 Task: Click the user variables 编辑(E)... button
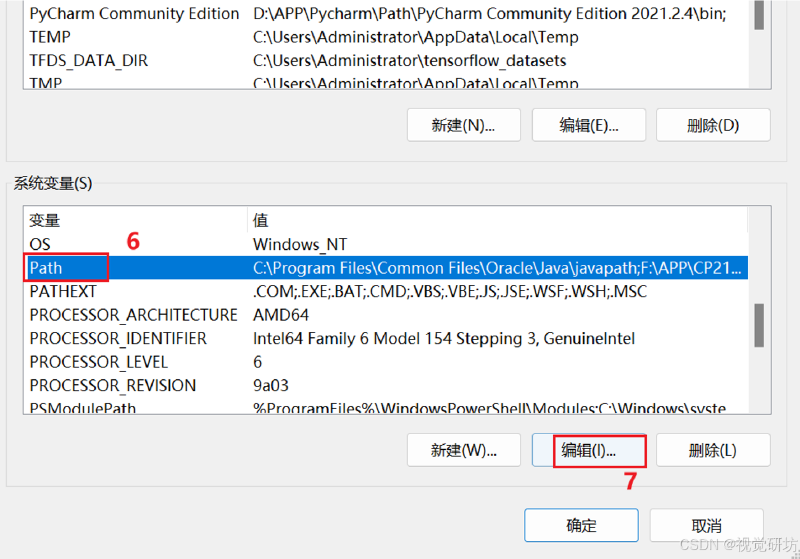(x=589, y=125)
